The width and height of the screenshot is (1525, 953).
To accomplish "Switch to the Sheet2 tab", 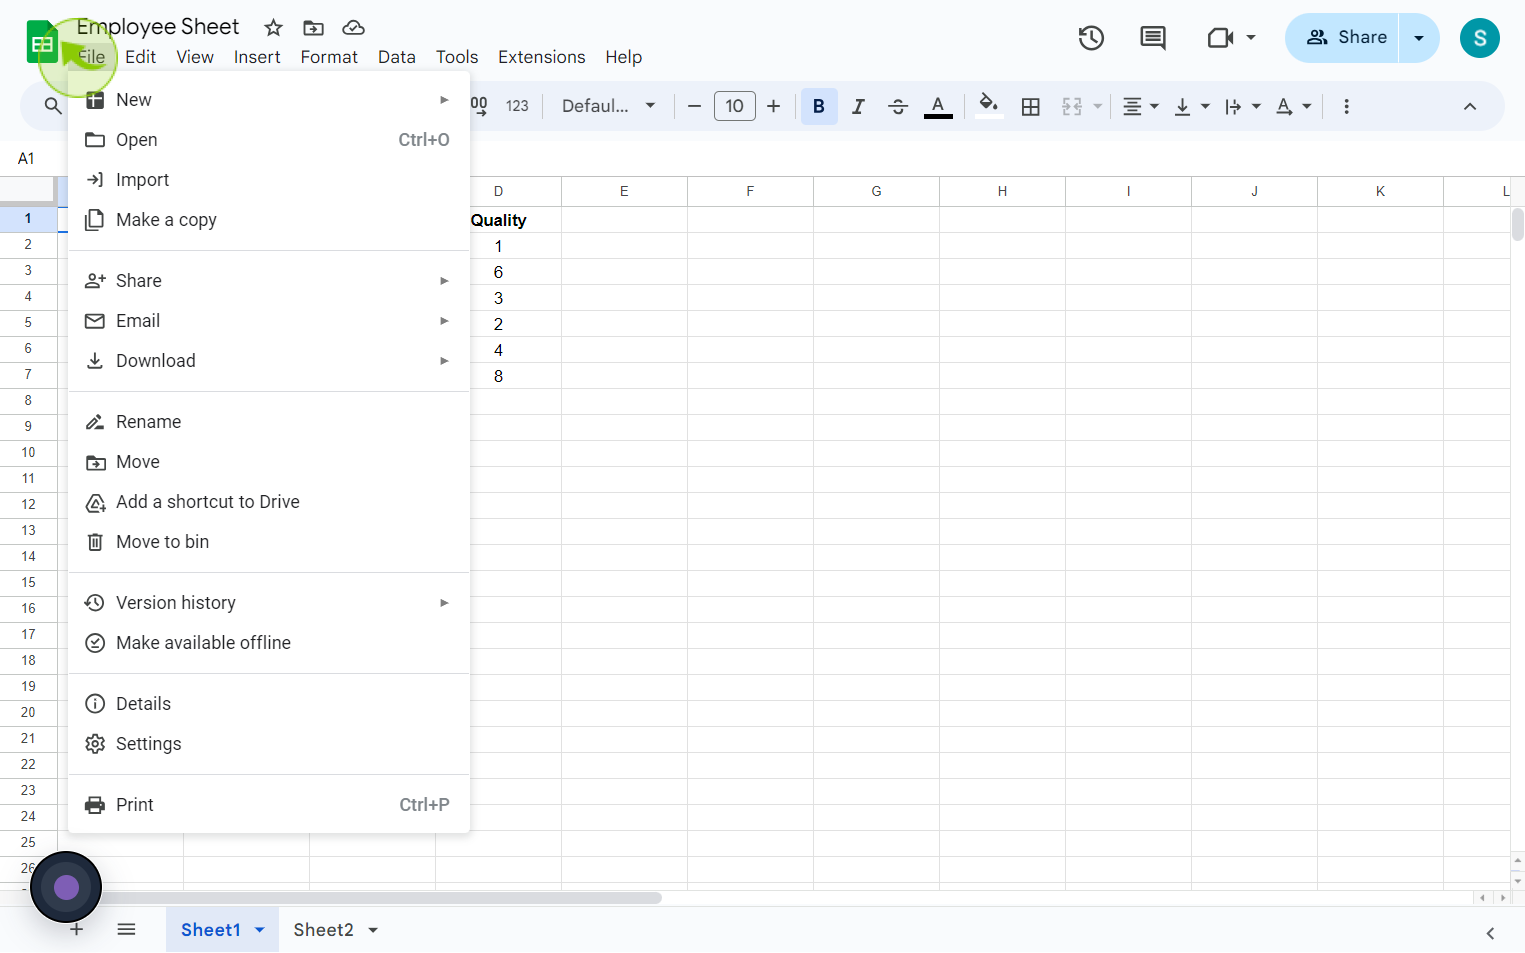I will [x=323, y=930].
